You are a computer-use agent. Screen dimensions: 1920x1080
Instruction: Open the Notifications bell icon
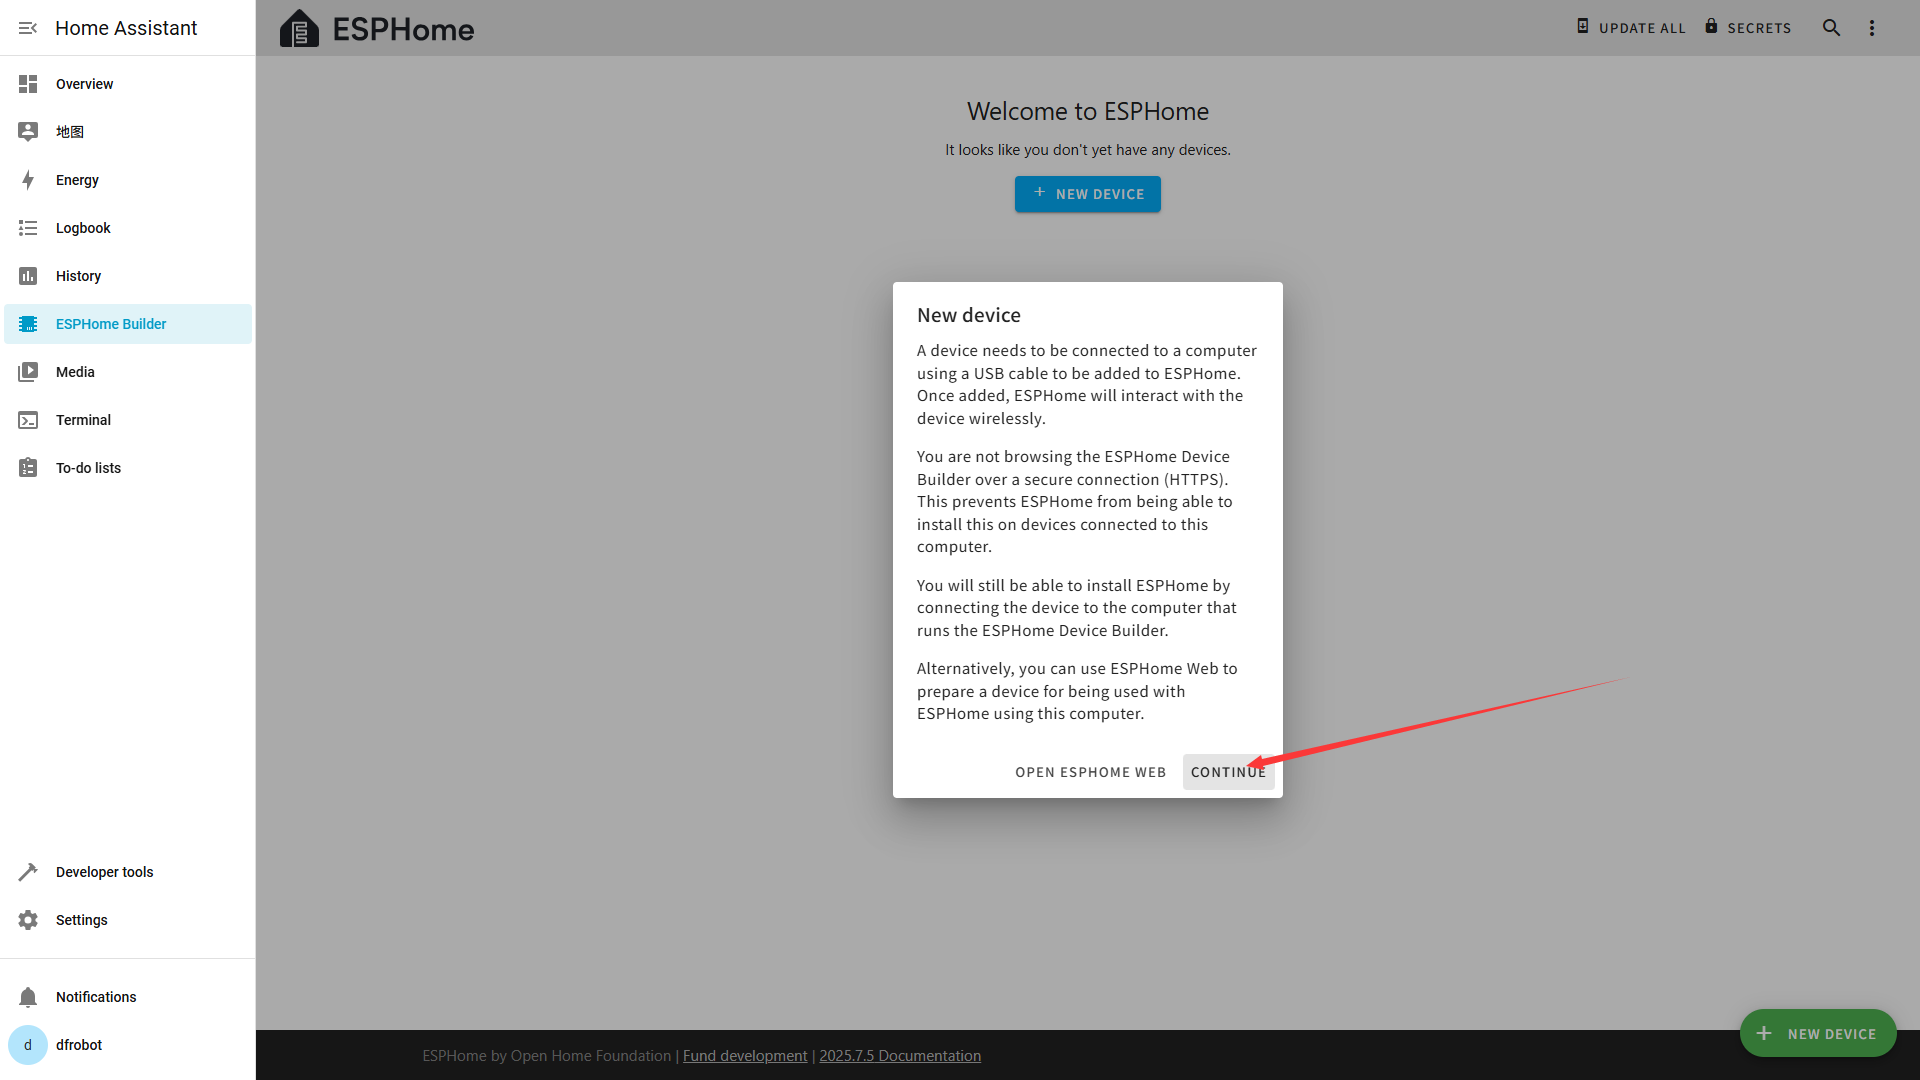point(28,997)
